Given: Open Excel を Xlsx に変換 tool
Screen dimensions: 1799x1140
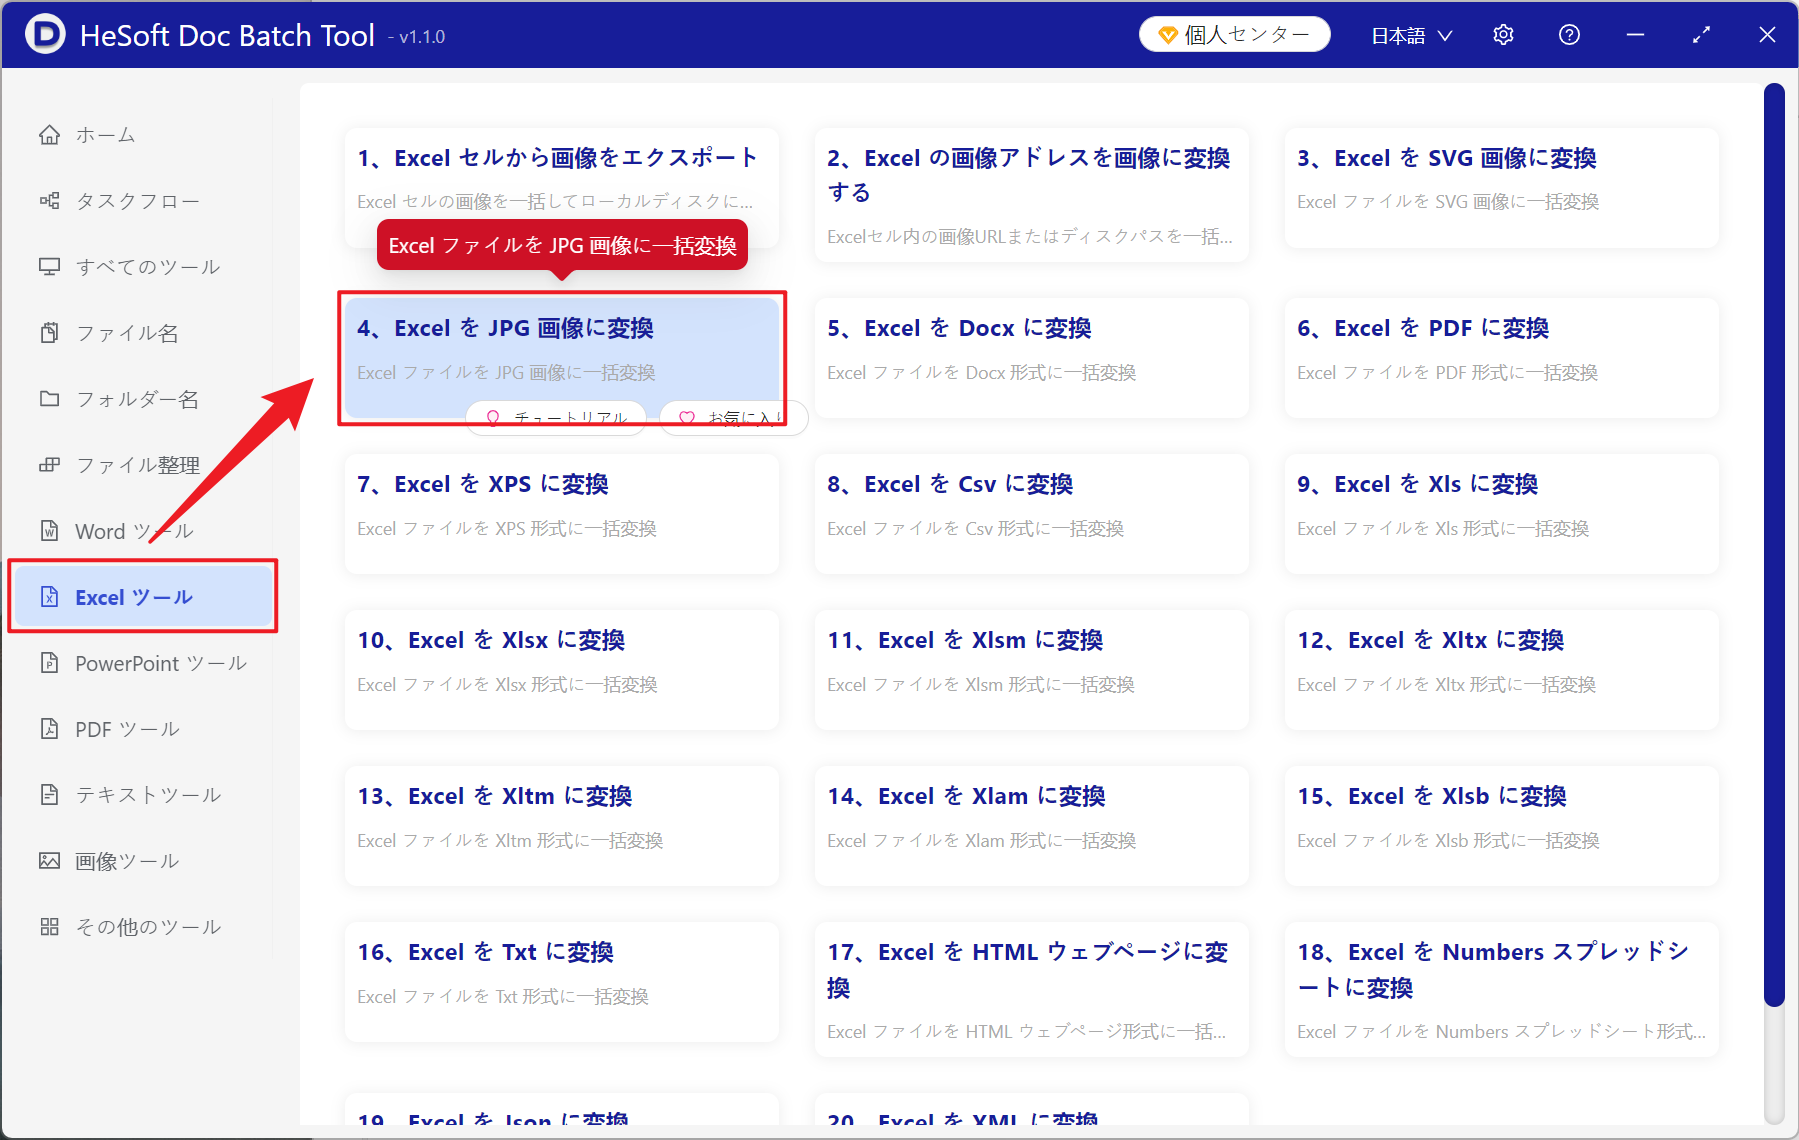Looking at the screenshot, I should 562,670.
